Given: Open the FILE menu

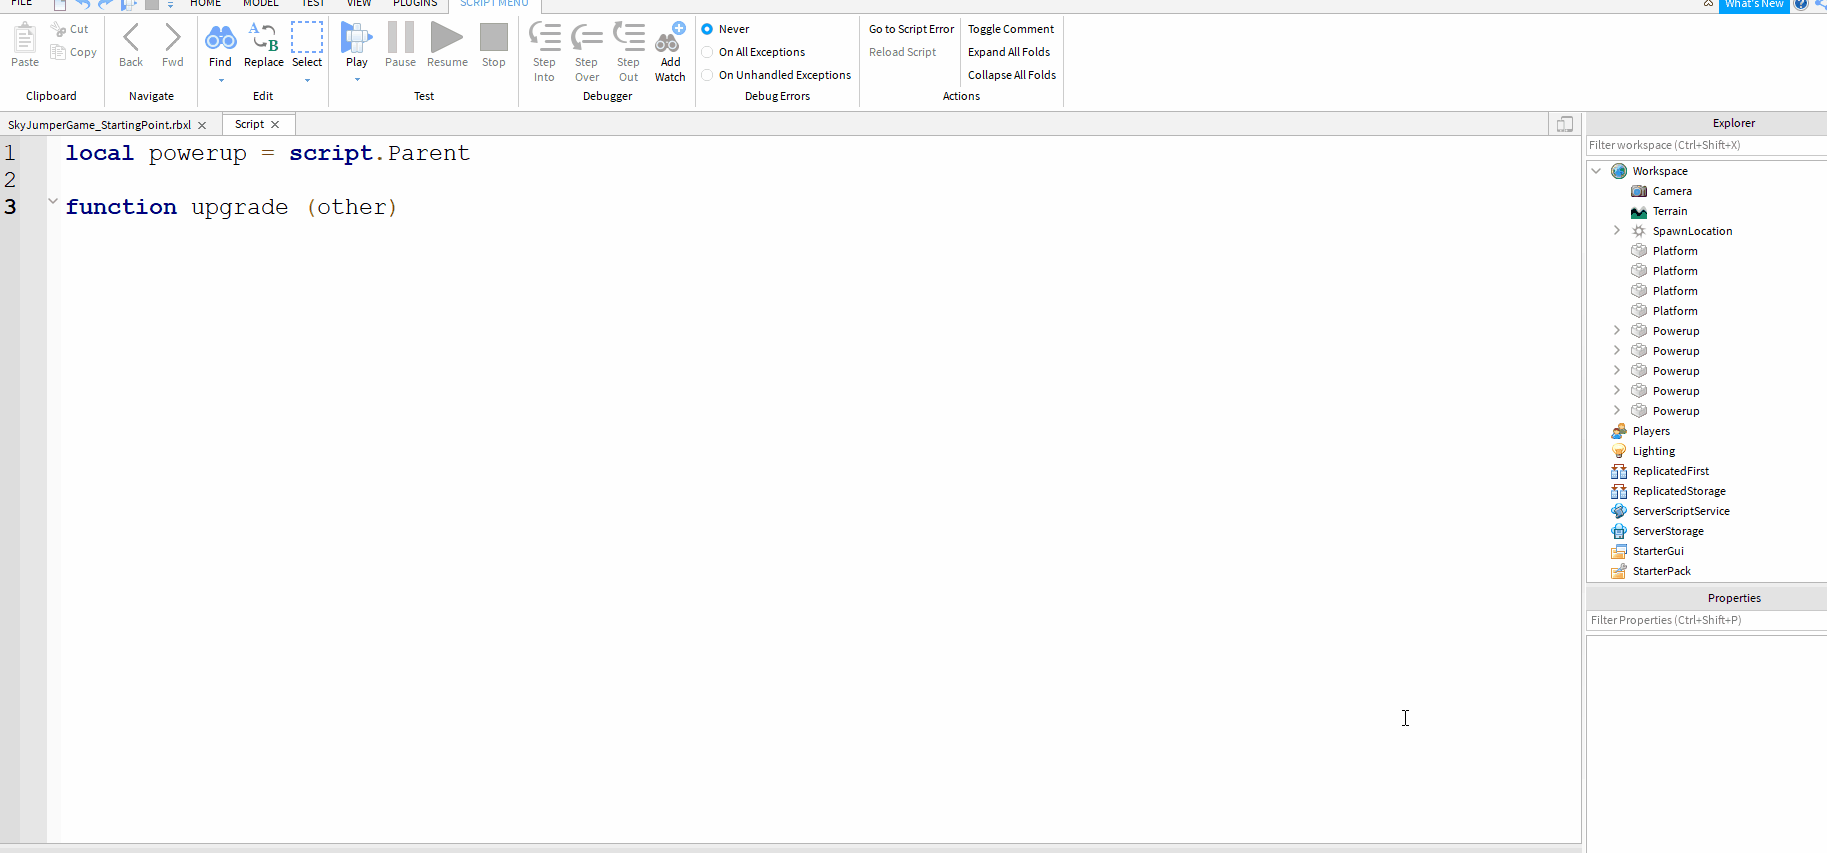Looking at the screenshot, I should [x=21, y=4].
